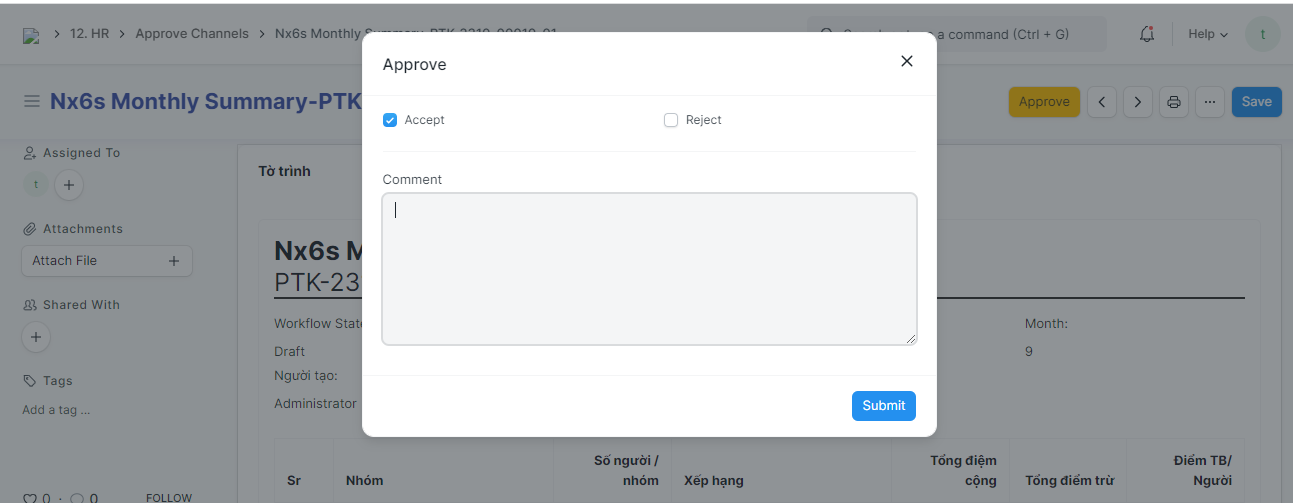Open the 12. HR breadcrumb
1293x503 pixels.
click(89, 34)
